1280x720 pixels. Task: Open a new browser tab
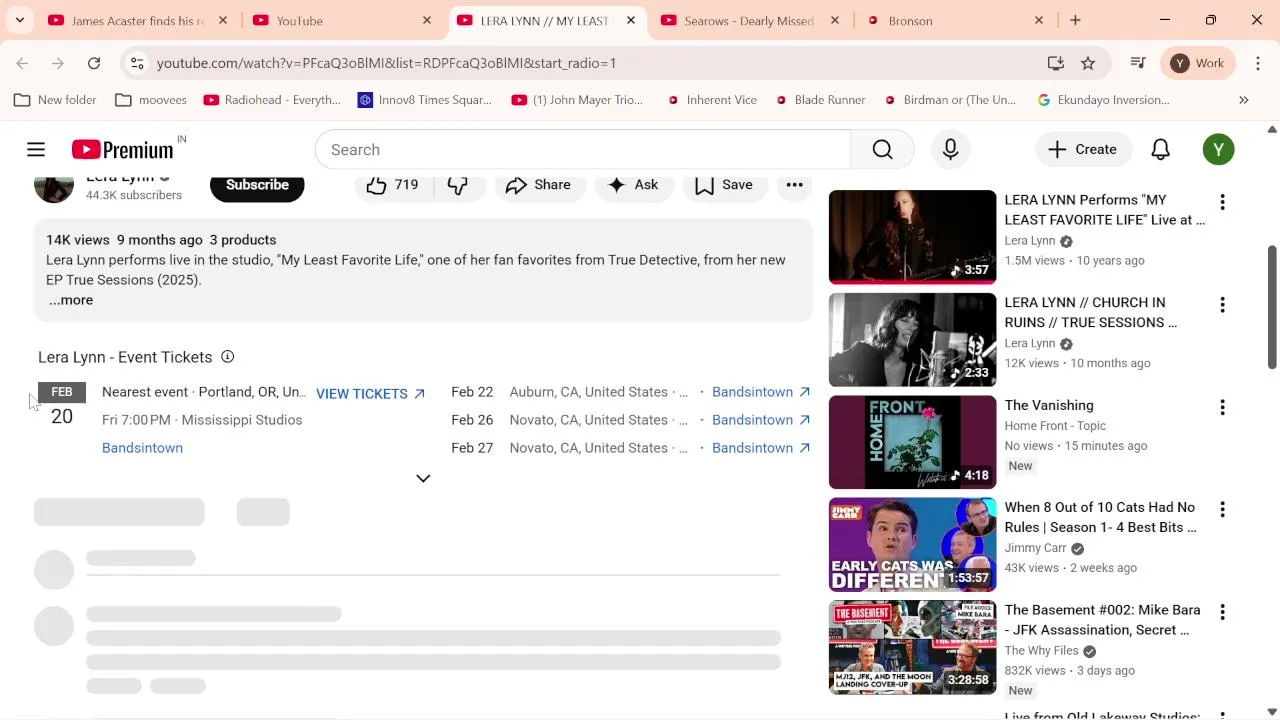[1075, 20]
